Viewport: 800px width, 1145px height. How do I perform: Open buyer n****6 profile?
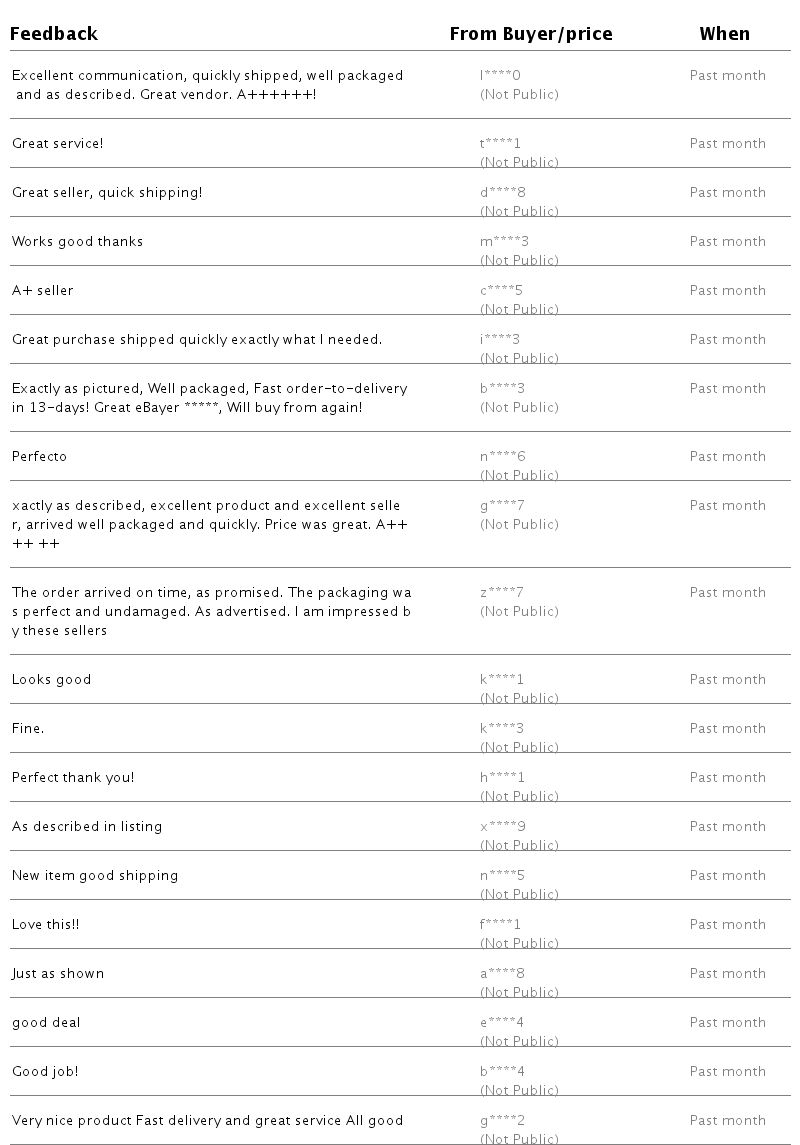[502, 456]
